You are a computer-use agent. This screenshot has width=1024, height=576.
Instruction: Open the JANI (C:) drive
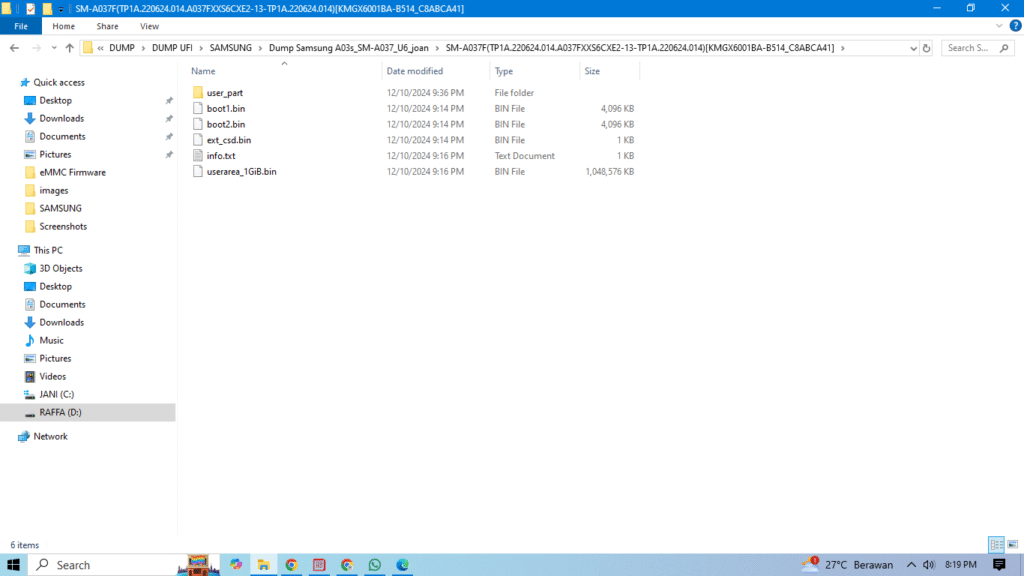click(56, 394)
